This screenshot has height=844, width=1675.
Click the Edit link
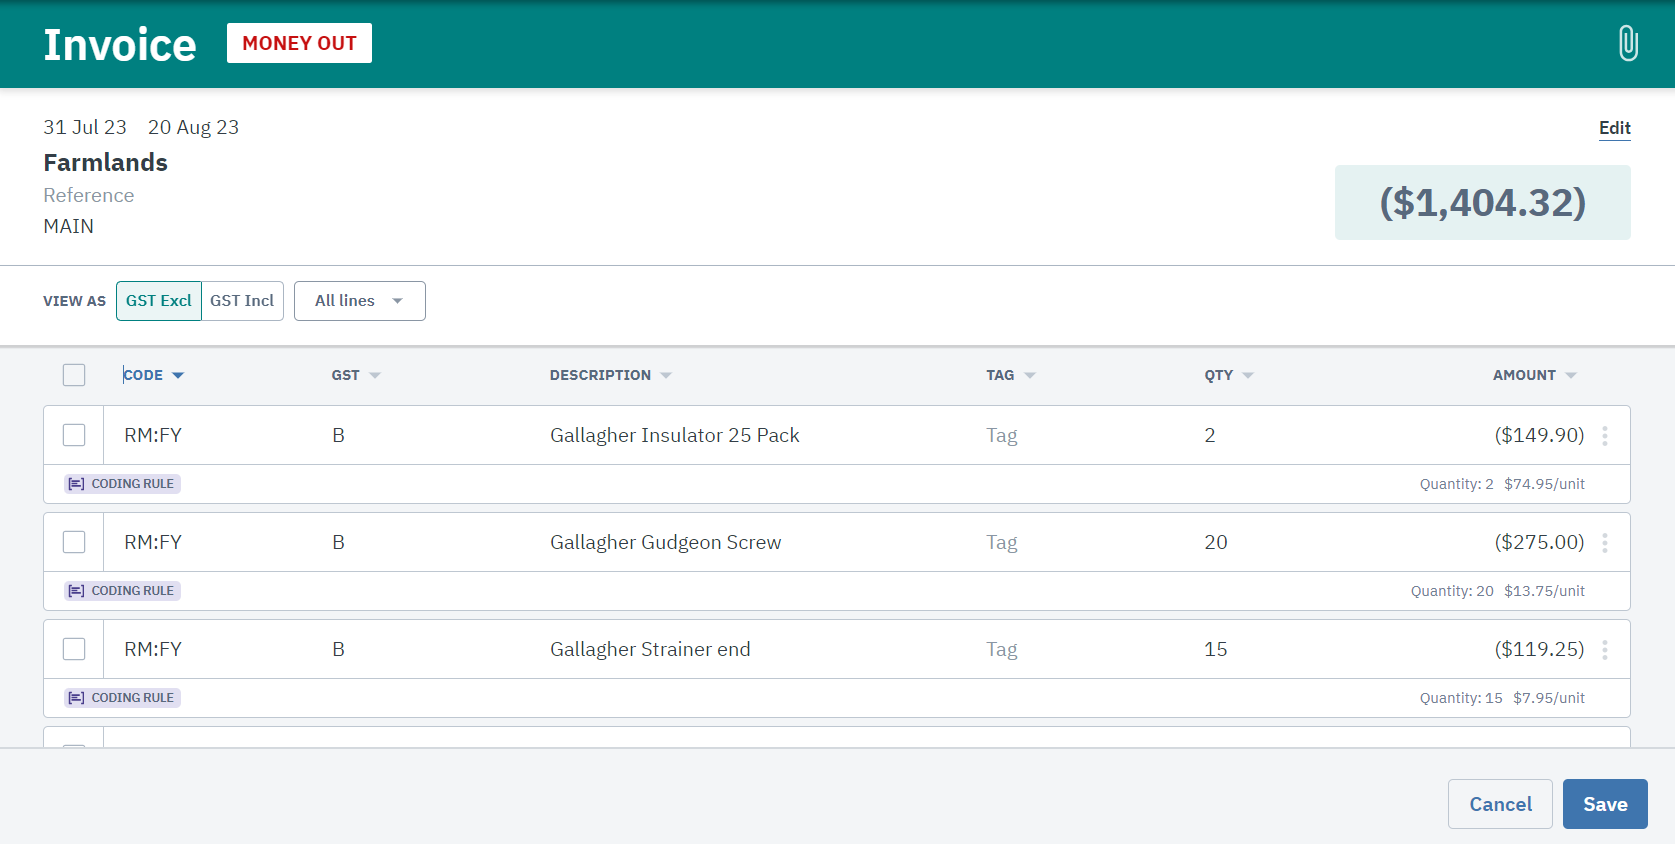click(1614, 128)
